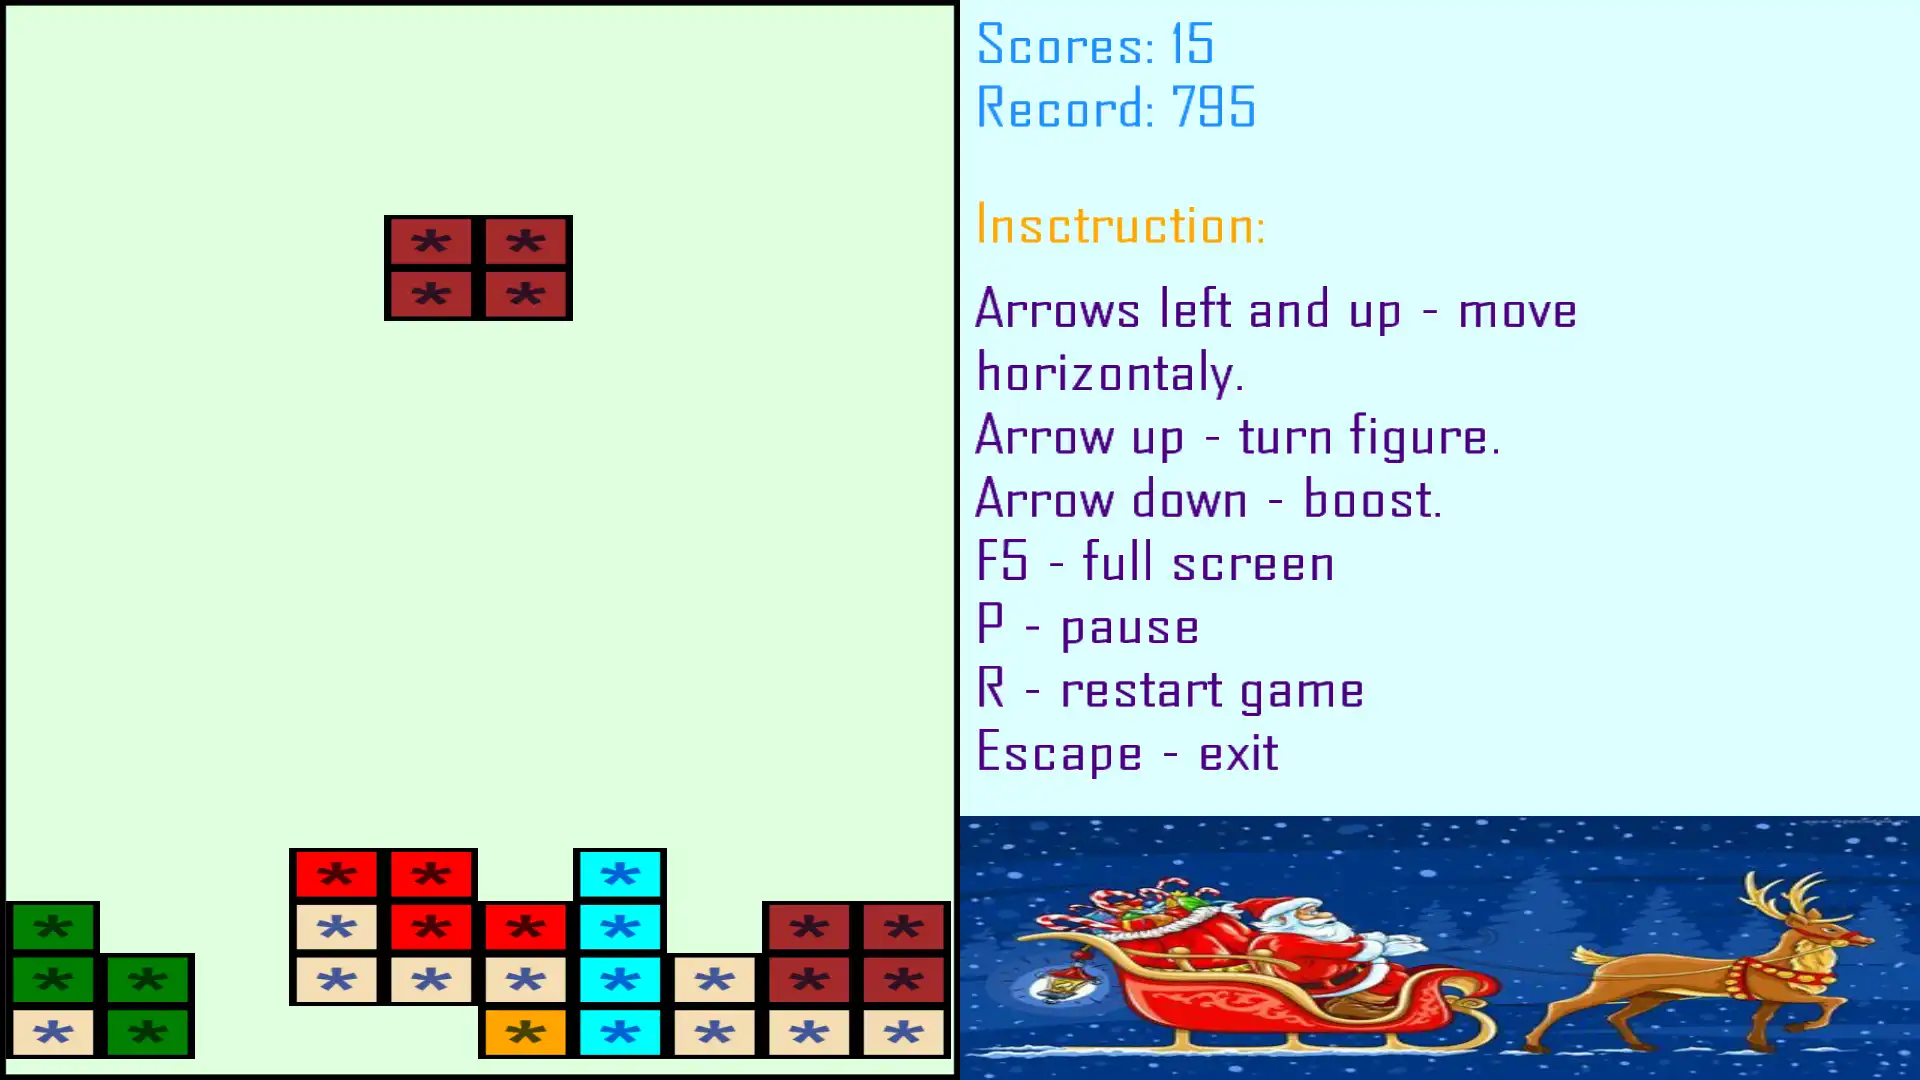Click the red O-piece block in play area
The height and width of the screenshot is (1080, 1920).
click(x=477, y=268)
